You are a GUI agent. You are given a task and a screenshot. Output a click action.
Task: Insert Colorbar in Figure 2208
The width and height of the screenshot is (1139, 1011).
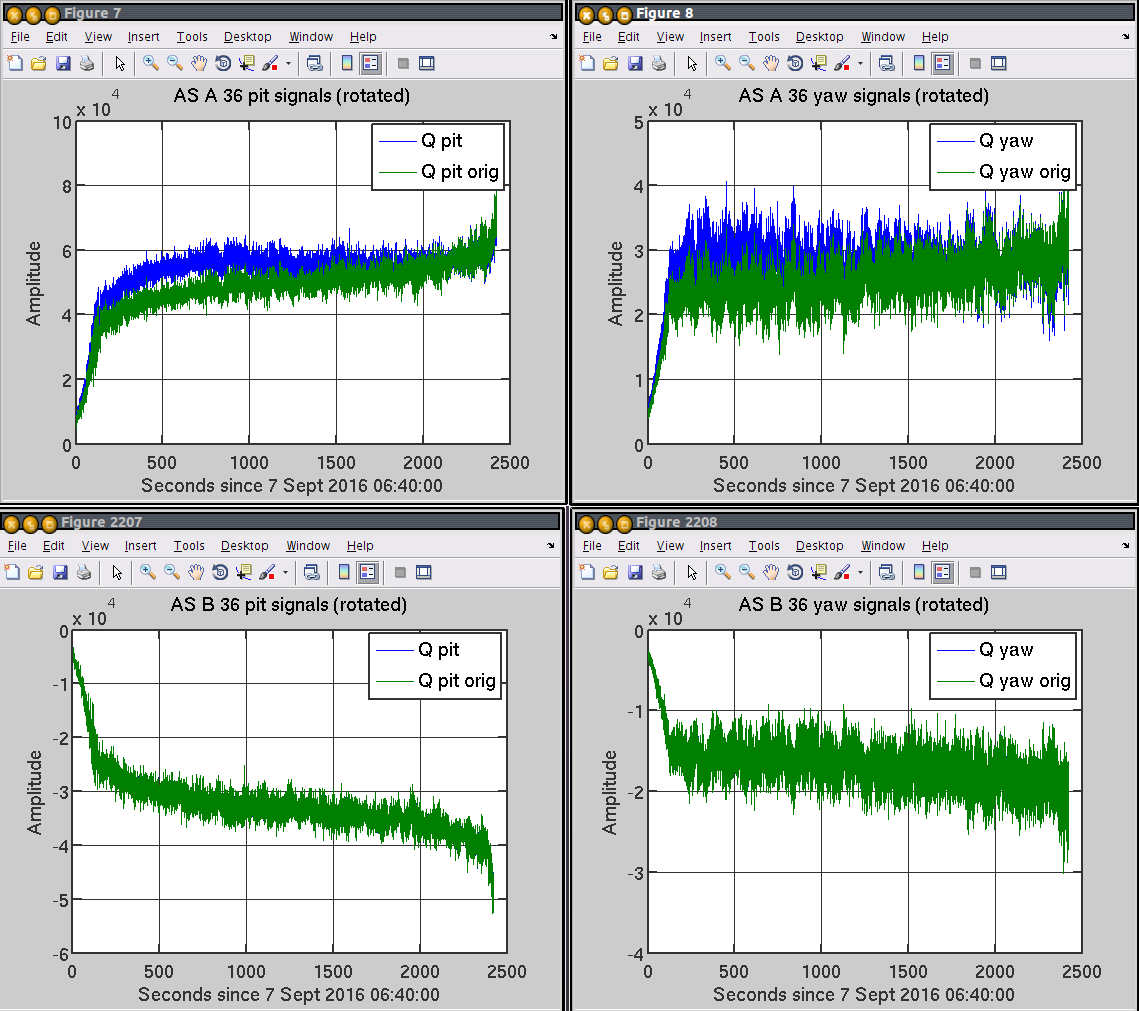(x=920, y=573)
